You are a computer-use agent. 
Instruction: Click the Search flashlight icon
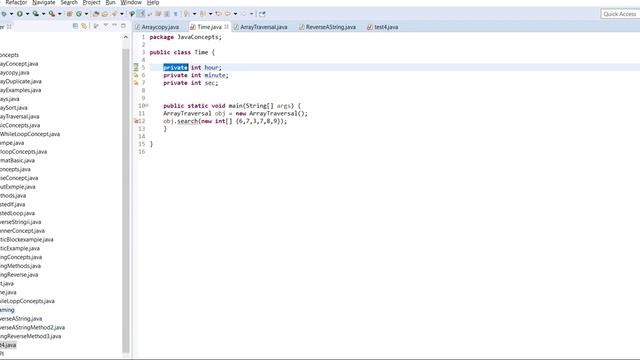click(114, 14)
